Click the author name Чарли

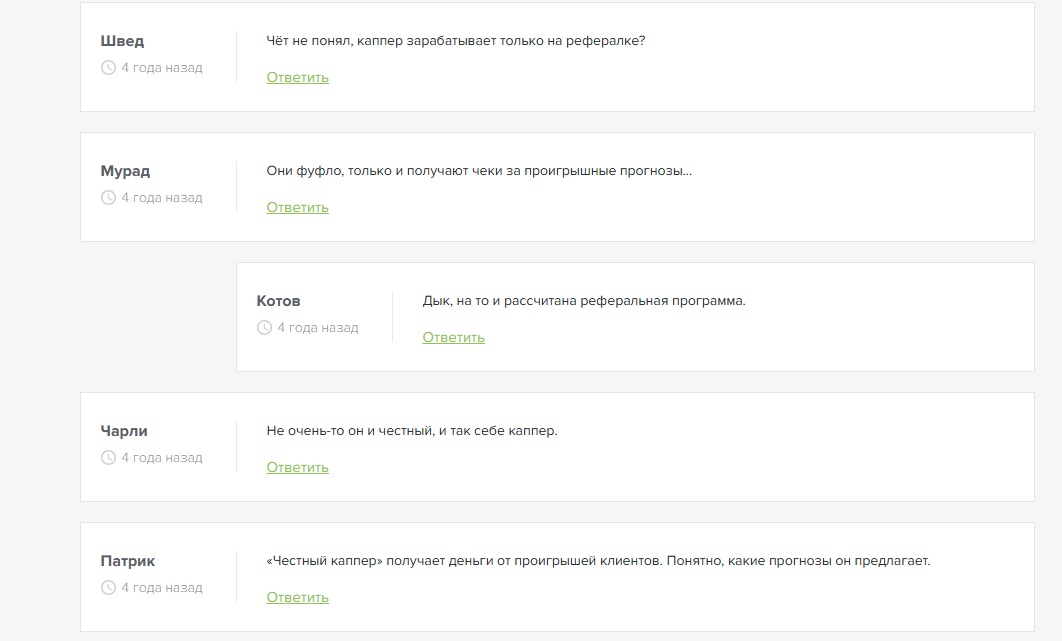point(124,431)
